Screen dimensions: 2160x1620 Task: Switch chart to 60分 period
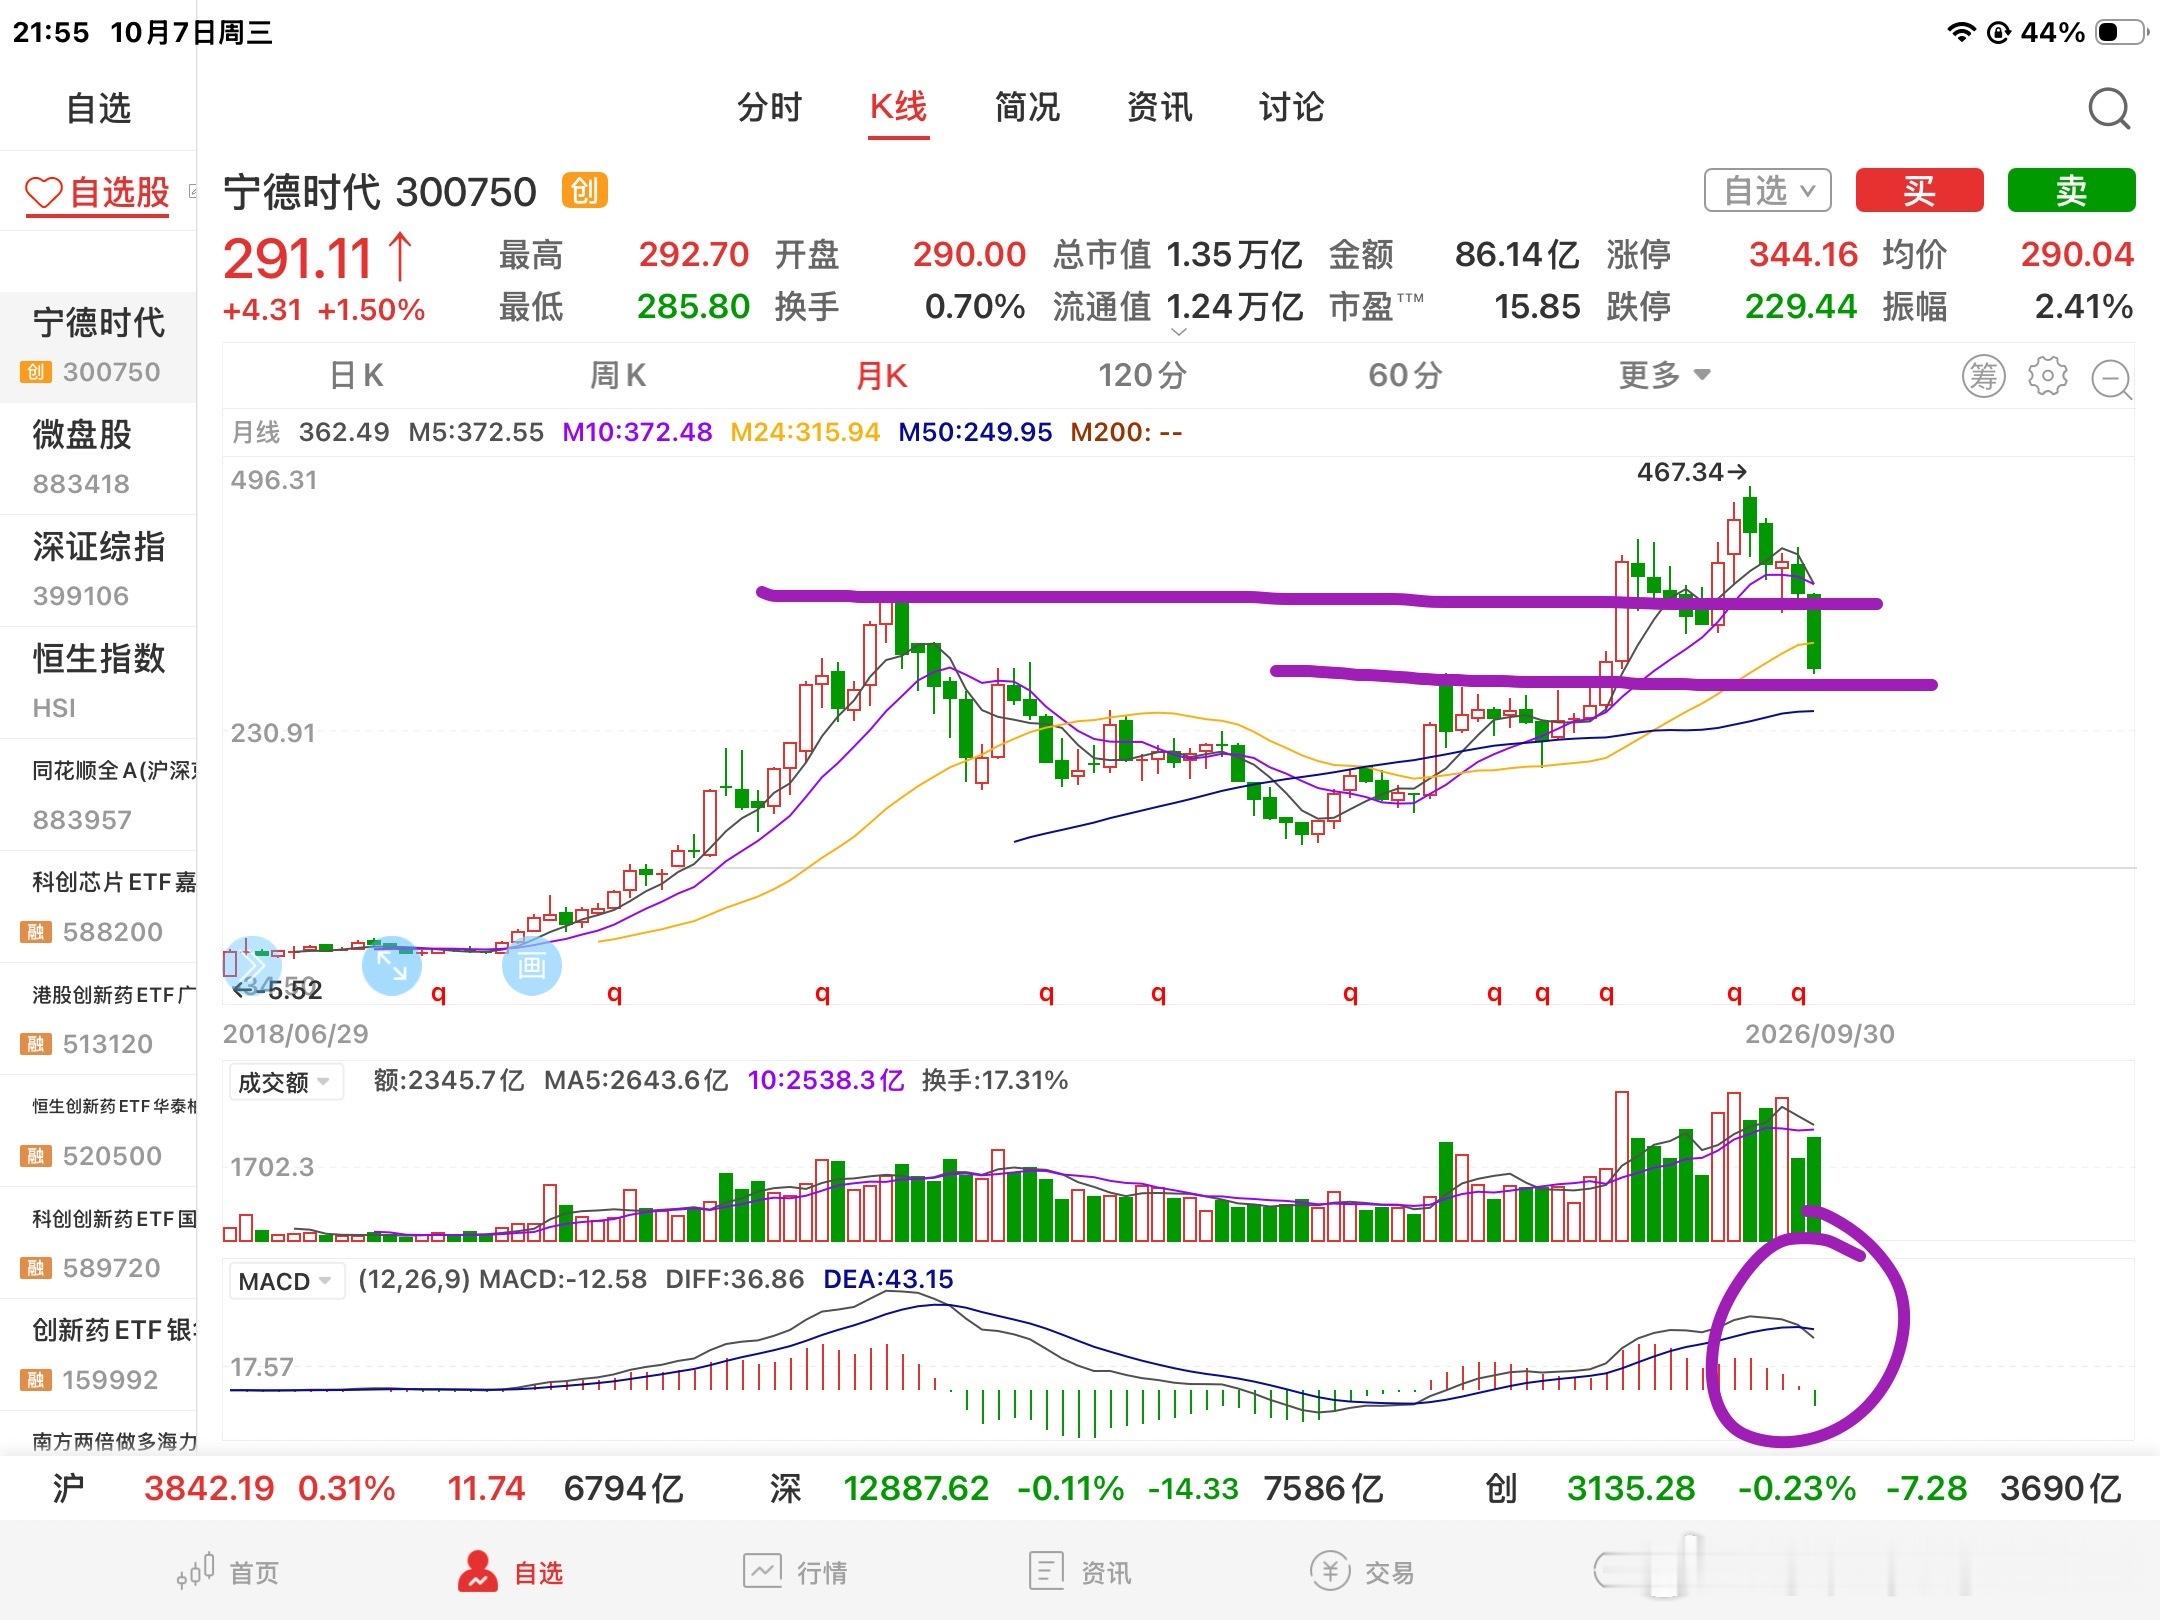pos(1405,376)
